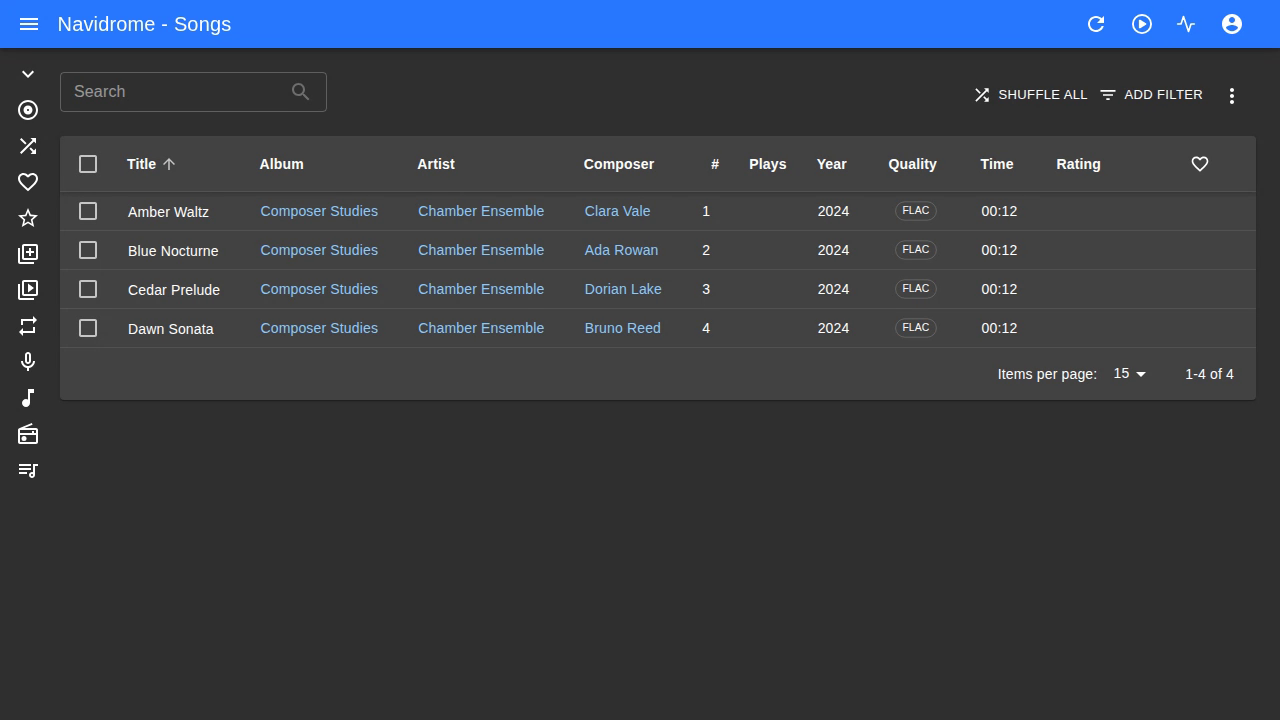Open Composer Studies album link for Amber Waltz

tap(319, 211)
